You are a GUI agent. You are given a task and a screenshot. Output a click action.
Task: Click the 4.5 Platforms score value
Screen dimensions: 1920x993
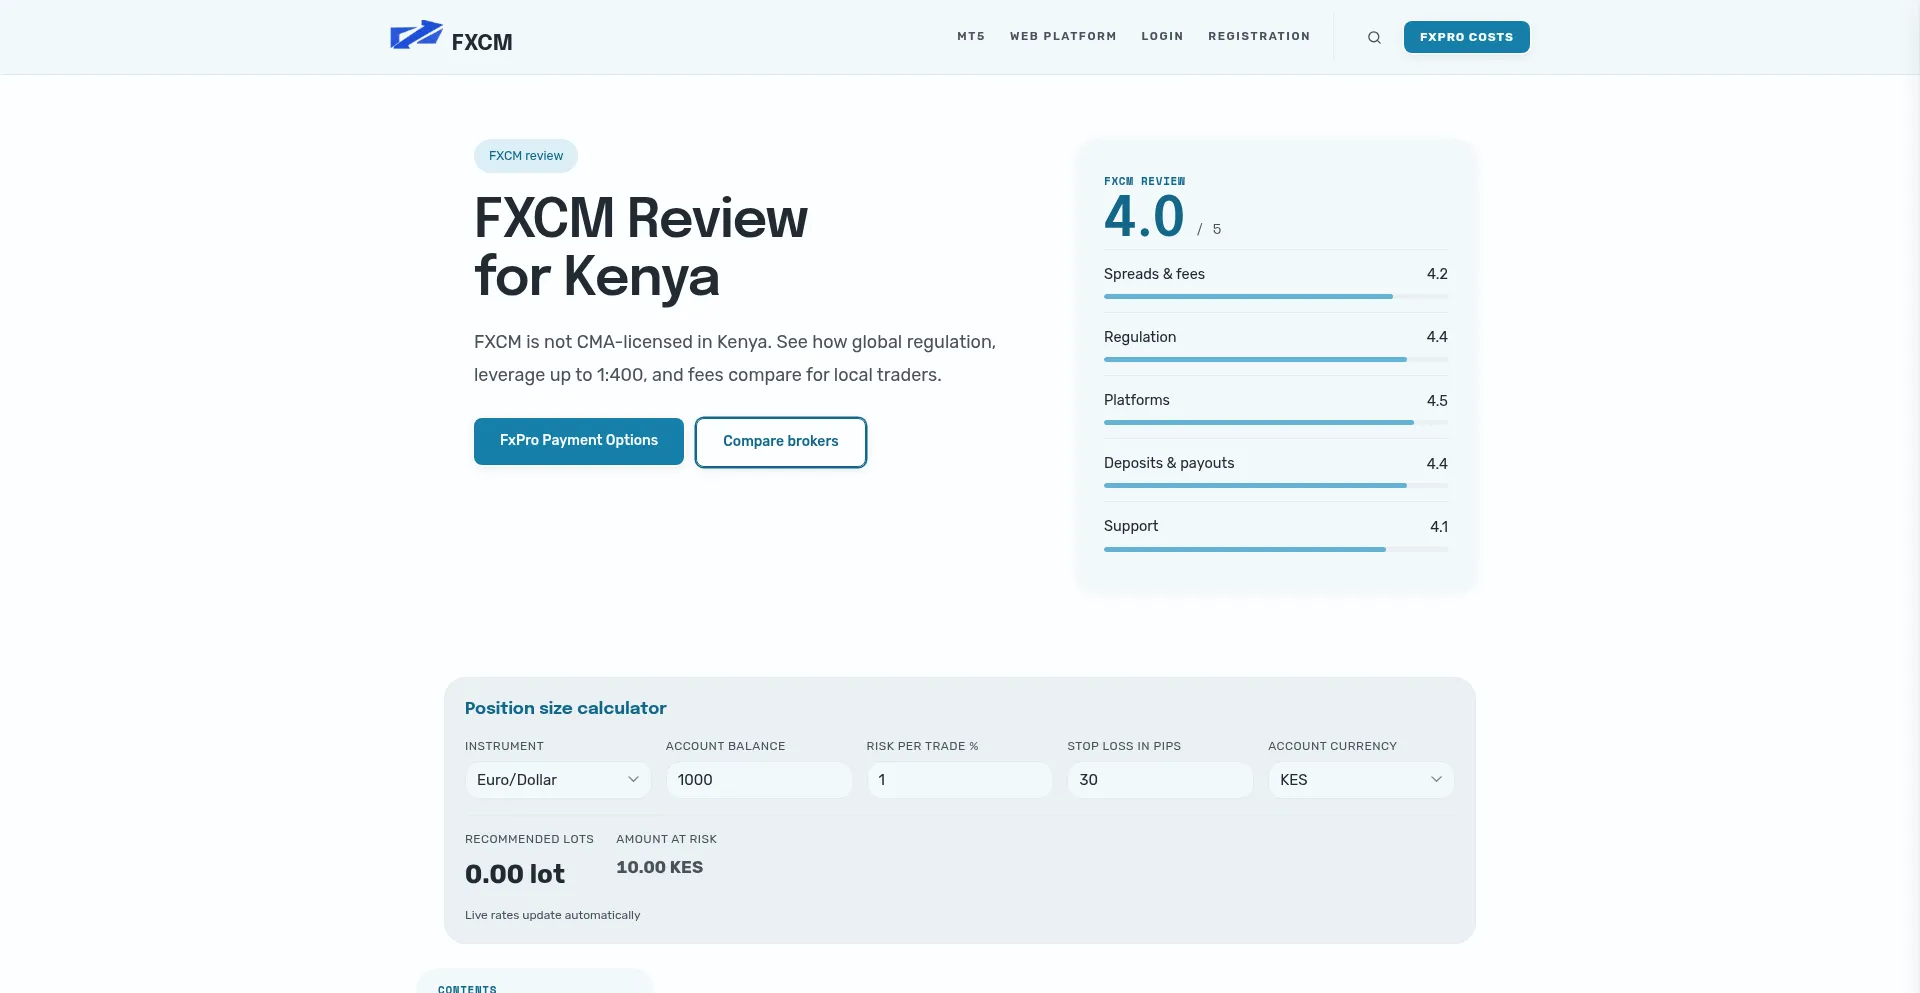click(x=1437, y=400)
